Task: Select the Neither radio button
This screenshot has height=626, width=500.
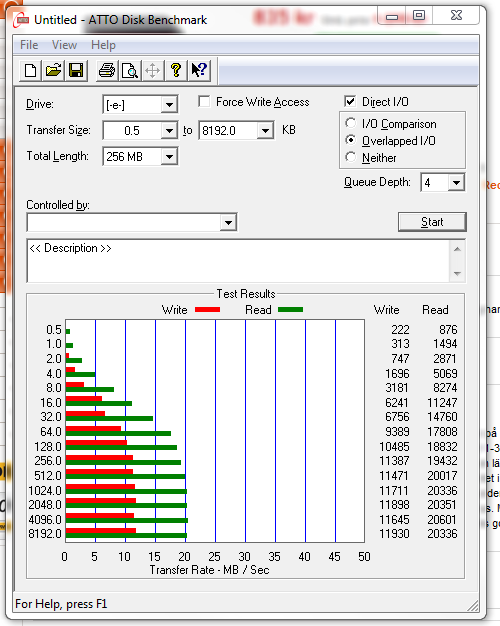Action: [x=351, y=157]
